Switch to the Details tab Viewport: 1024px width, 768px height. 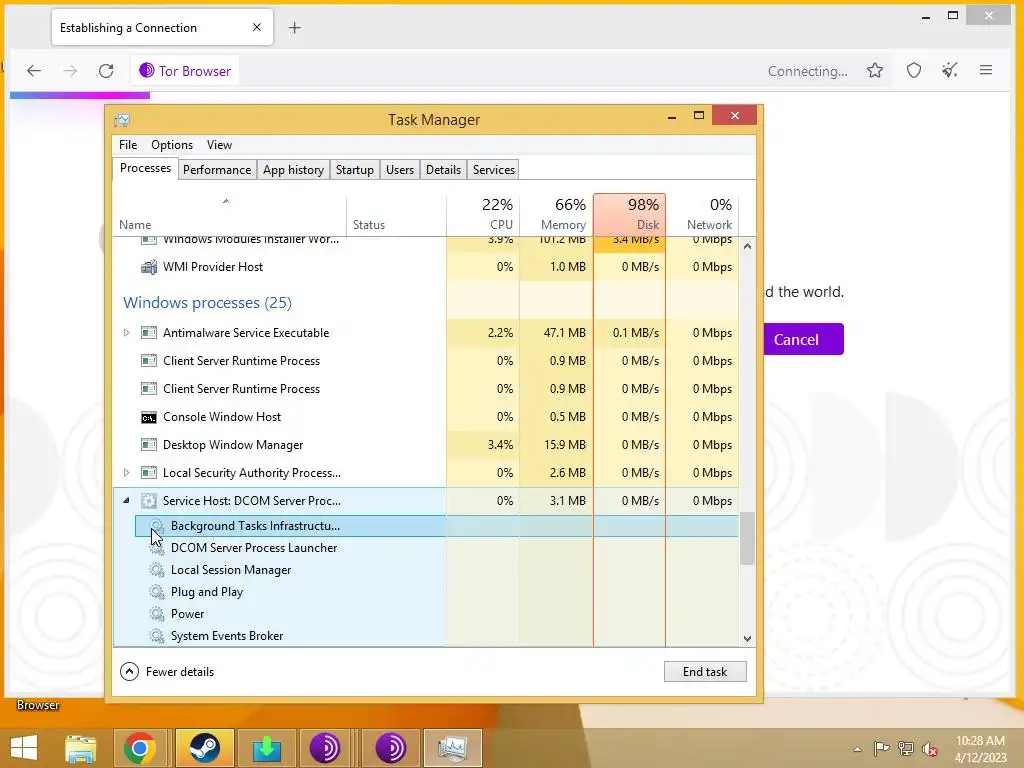click(443, 170)
